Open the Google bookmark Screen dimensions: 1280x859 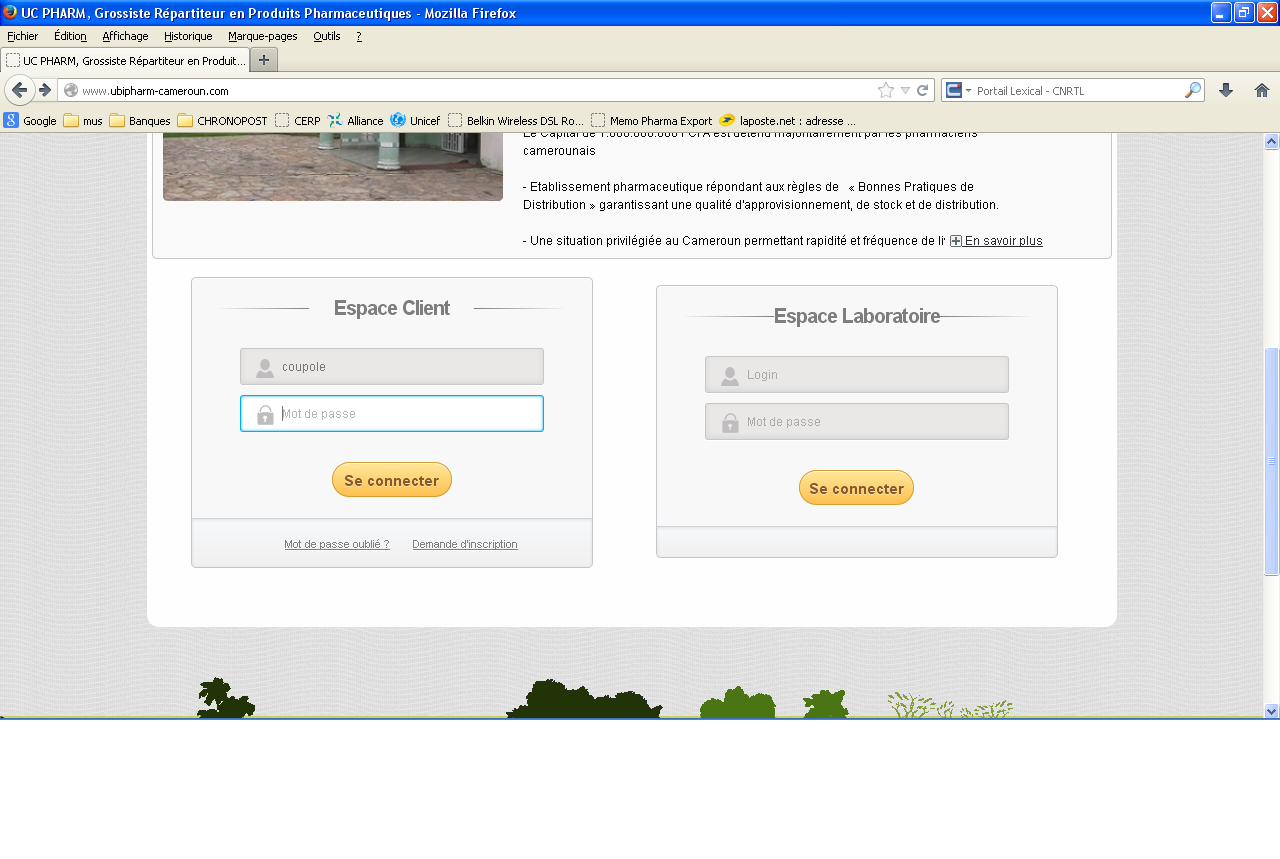coord(30,120)
